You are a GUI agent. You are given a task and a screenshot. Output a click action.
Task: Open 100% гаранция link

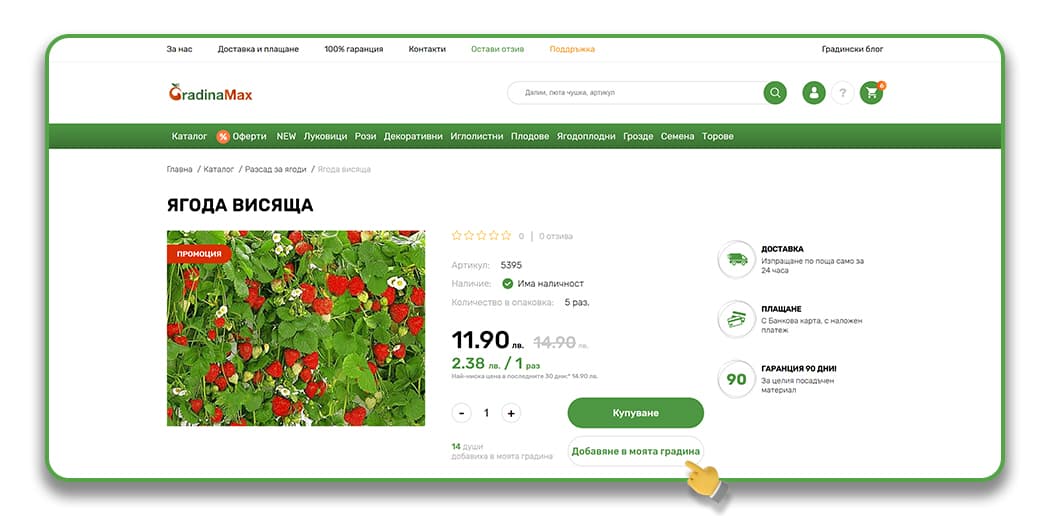pyautogui.click(x=354, y=50)
